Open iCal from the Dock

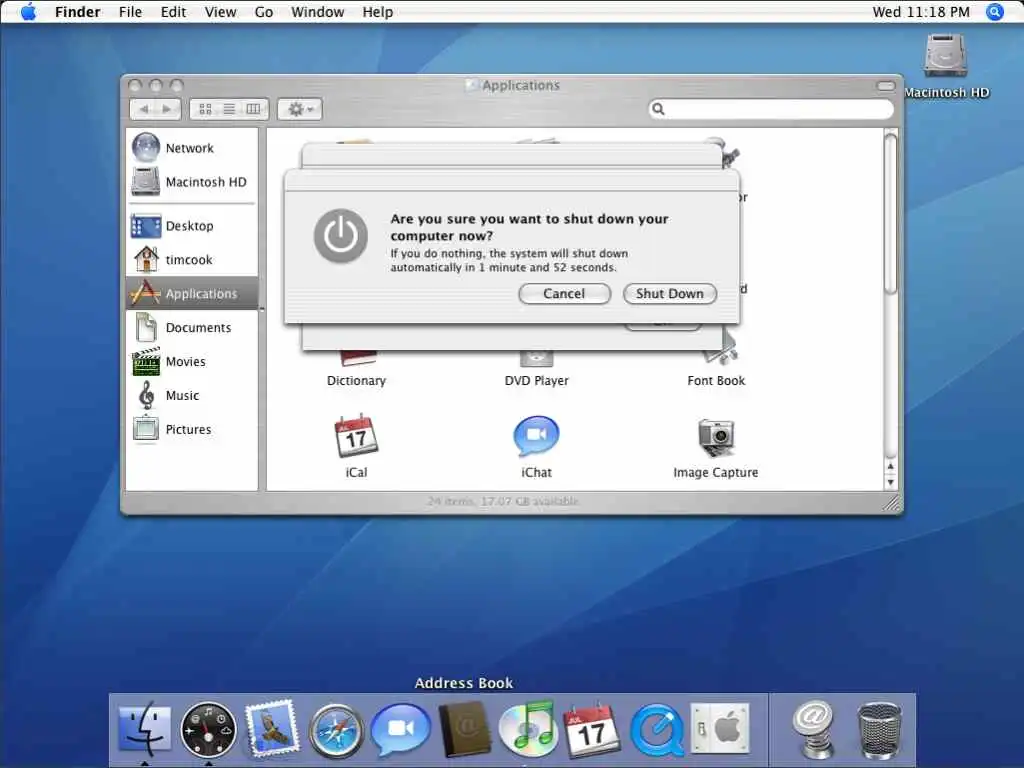592,729
